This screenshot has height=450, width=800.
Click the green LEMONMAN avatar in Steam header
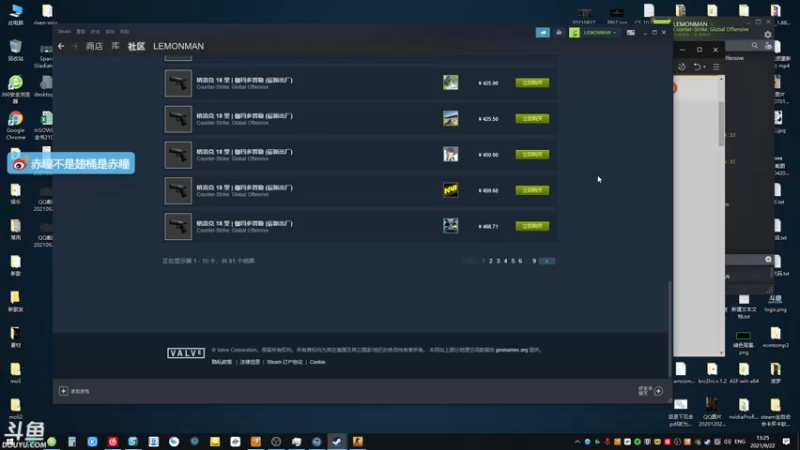pos(574,33)
